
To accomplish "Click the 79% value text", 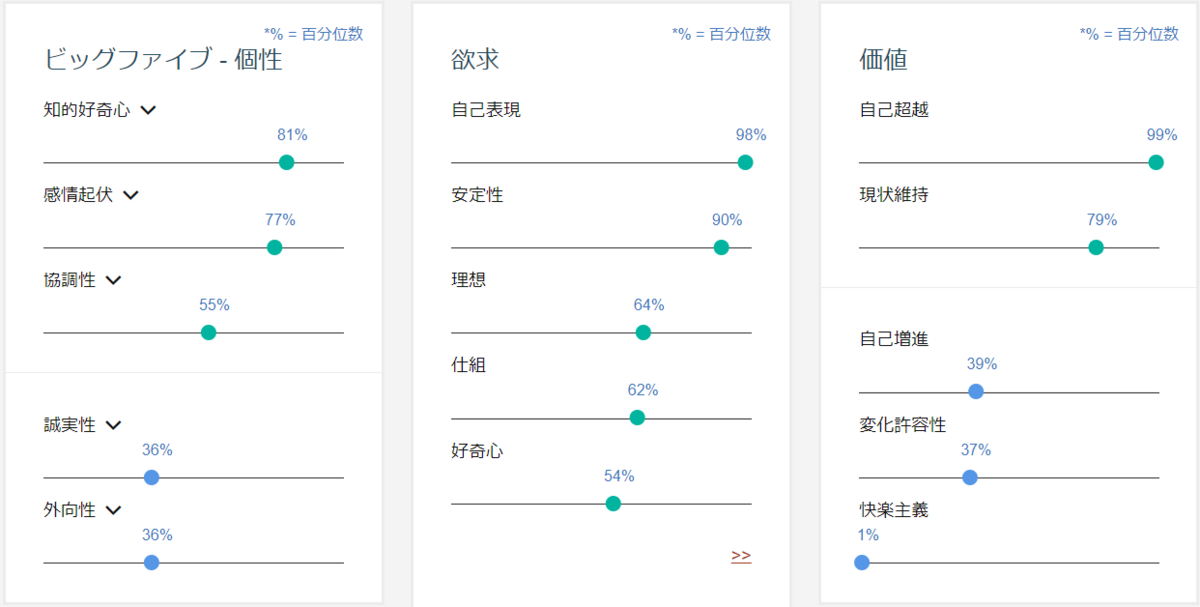I will [1102, 220].
